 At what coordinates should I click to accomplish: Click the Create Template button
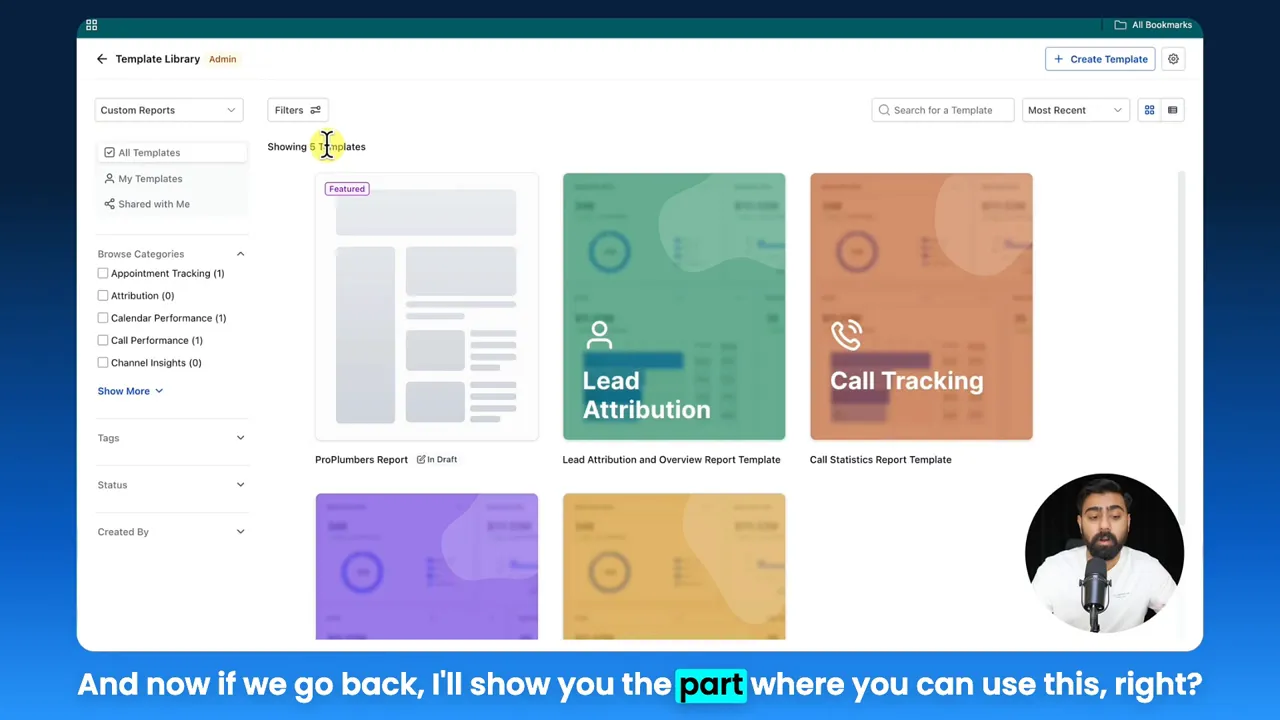[1100, 59]
